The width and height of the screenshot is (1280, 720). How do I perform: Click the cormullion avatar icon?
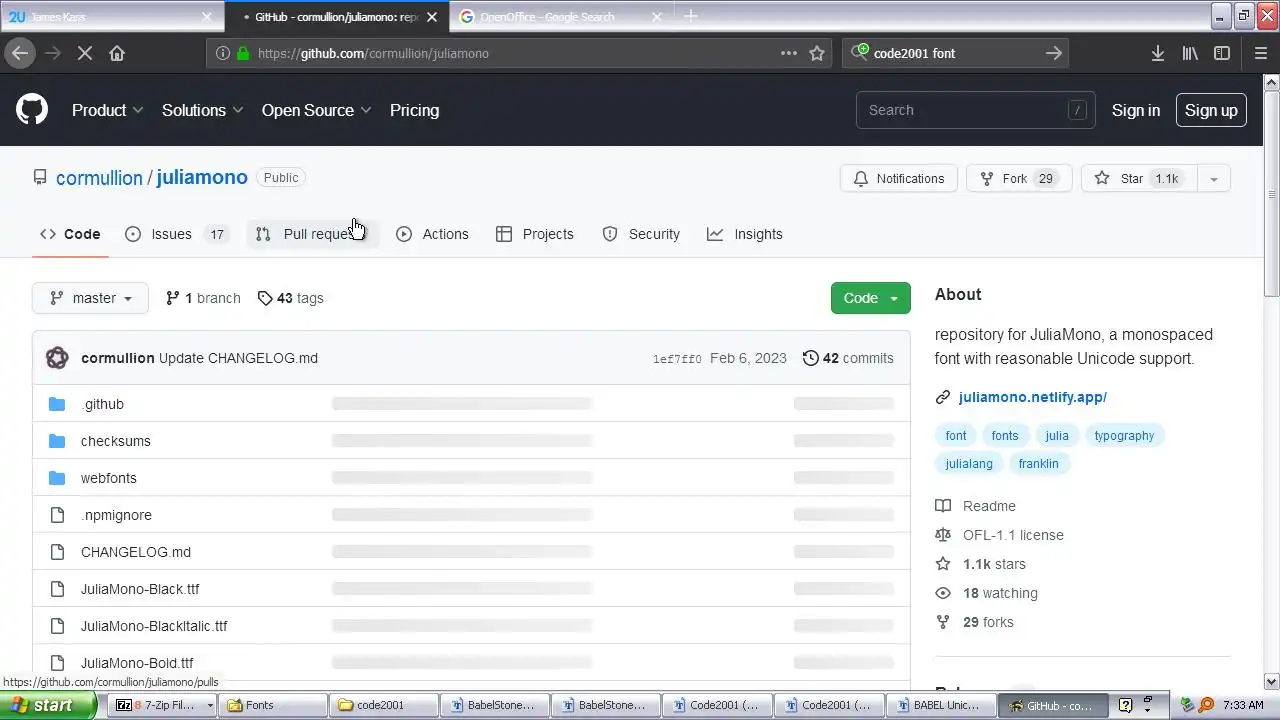pyautogui.click(x=57, y=358)
